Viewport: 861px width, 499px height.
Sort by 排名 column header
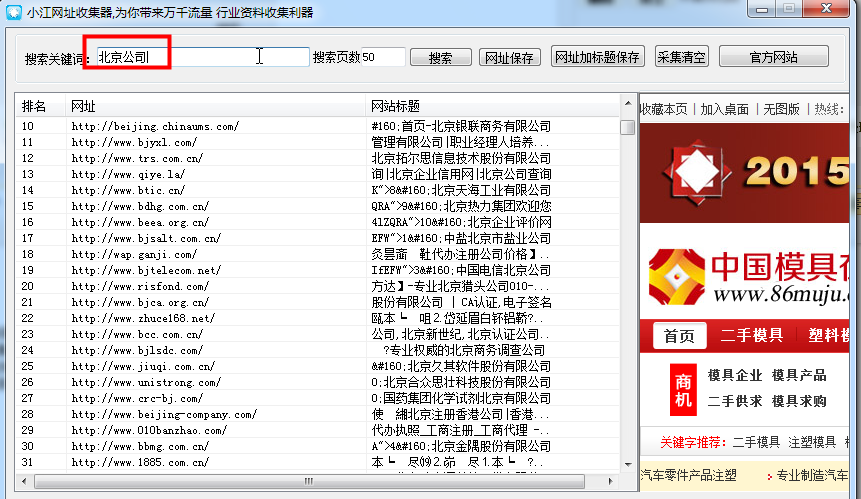[41, 106]
